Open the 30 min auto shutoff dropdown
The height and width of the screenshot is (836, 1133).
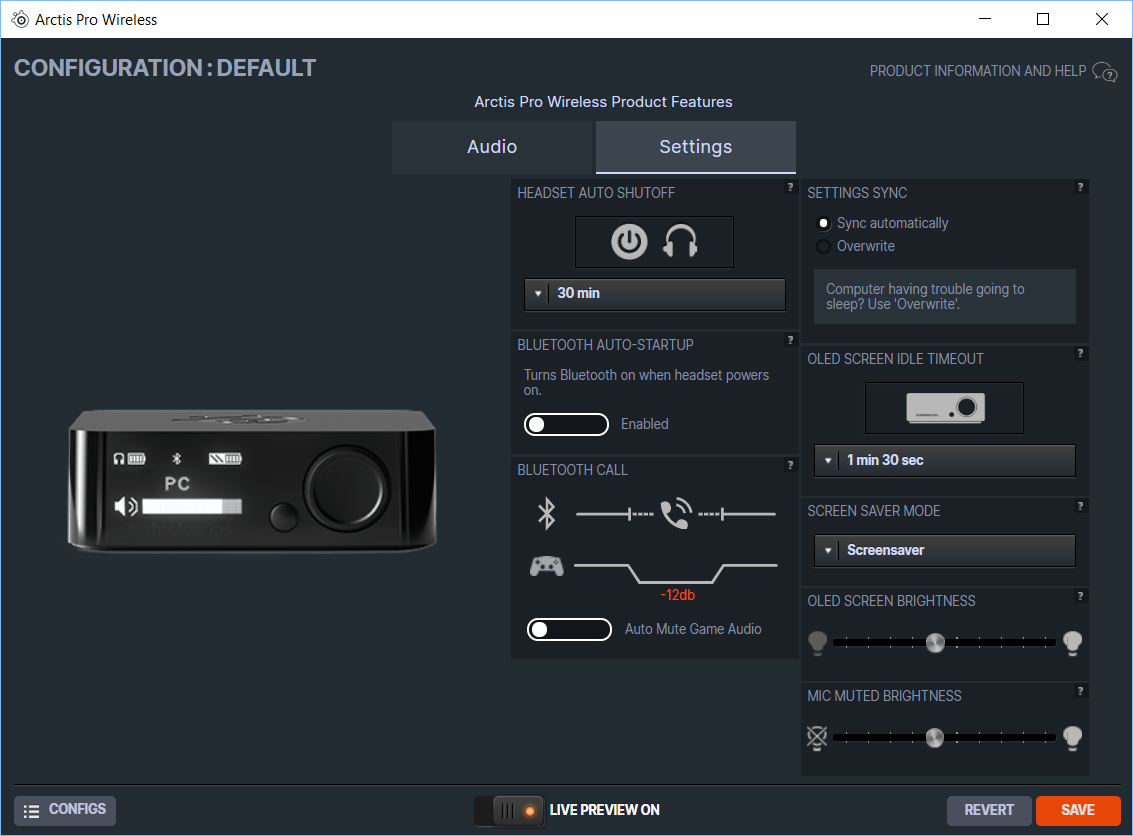pos(655,294)
